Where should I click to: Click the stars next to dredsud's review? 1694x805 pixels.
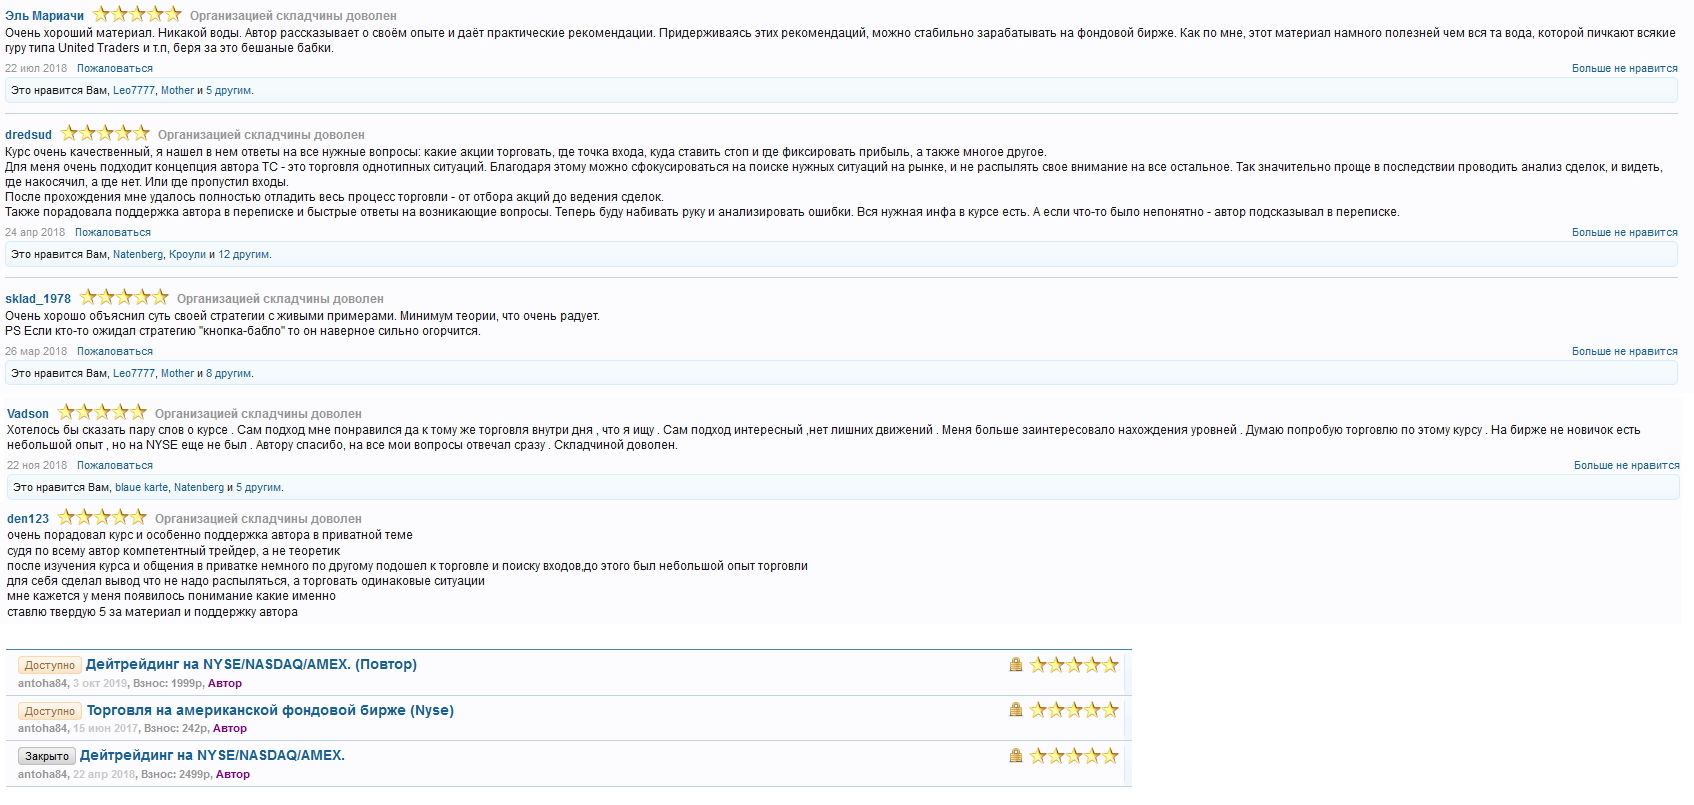pyautogui.click(x=105, y=134)
